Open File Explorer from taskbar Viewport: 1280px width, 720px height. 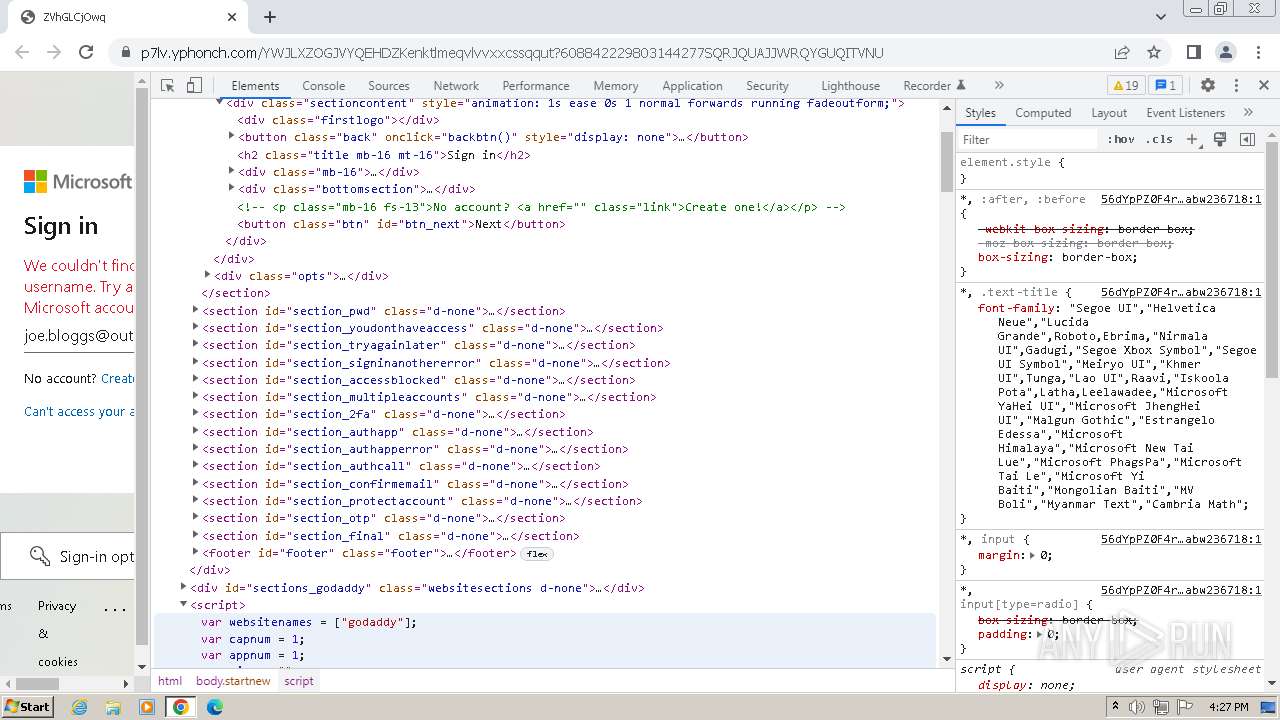coord(113,707)
